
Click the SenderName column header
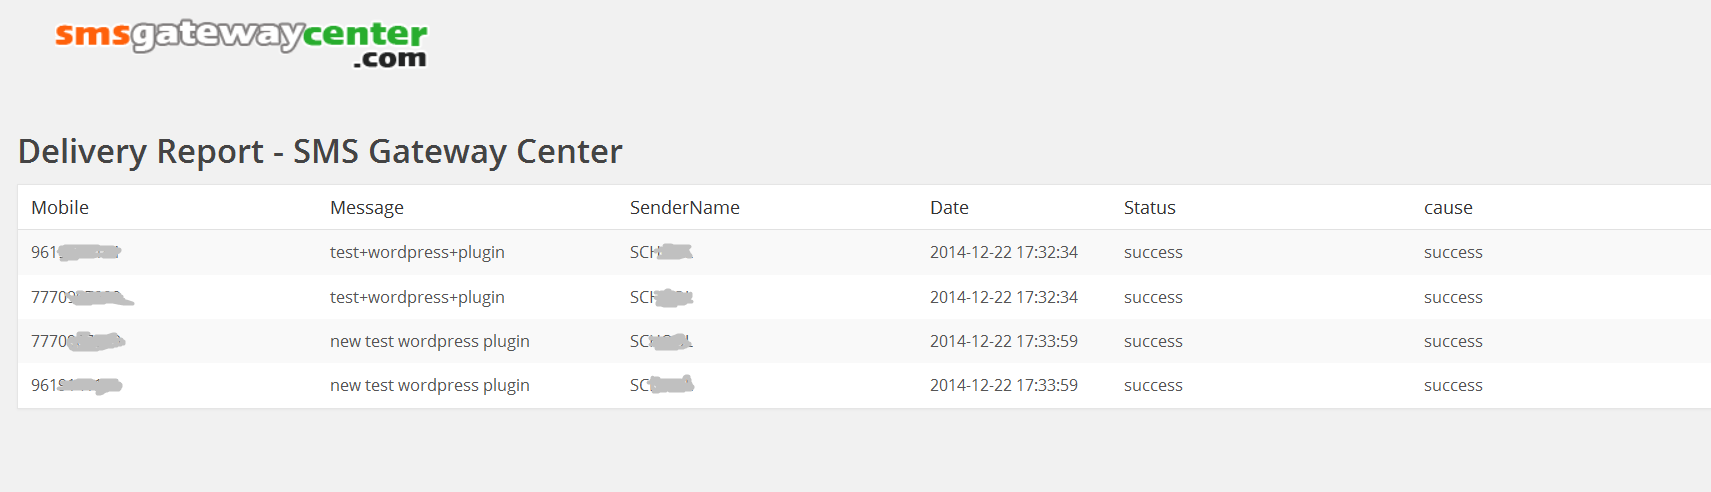click(x=684, y=208)
